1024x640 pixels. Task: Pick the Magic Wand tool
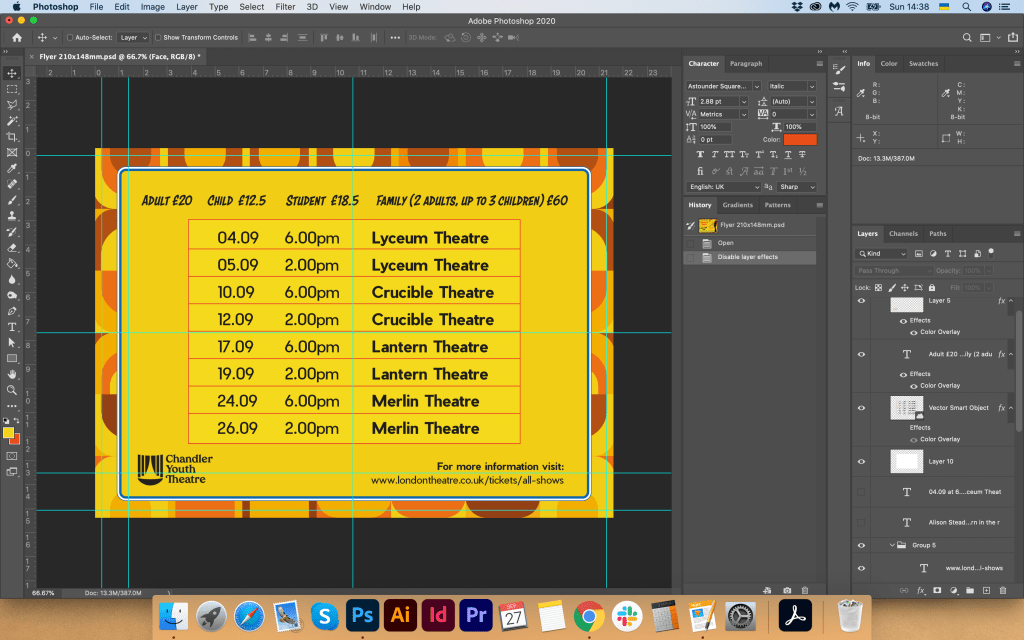point(12,121)
